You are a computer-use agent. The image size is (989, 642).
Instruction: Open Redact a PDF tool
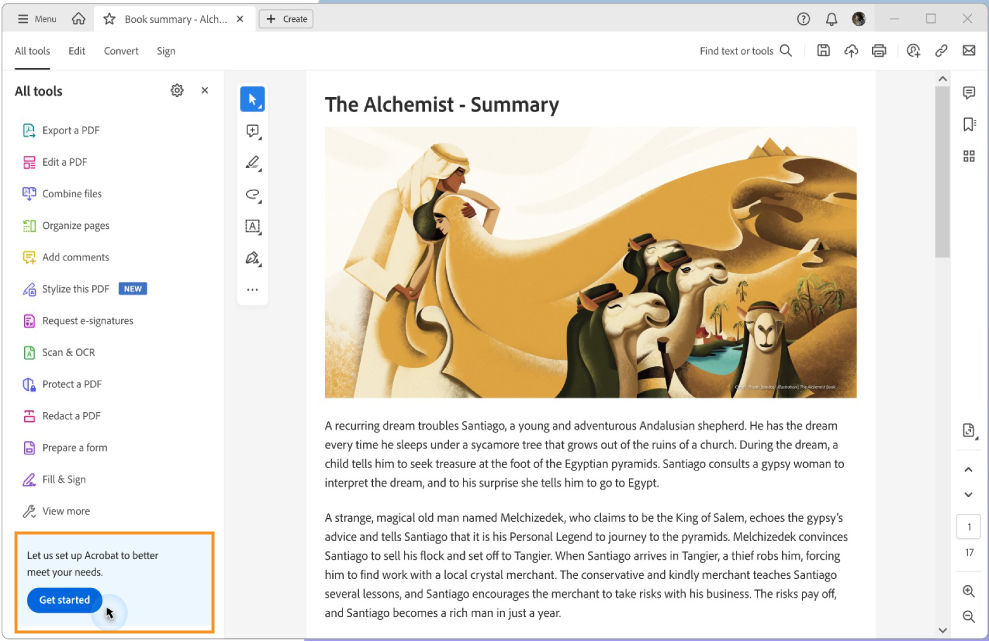click(x=61, y=416)
